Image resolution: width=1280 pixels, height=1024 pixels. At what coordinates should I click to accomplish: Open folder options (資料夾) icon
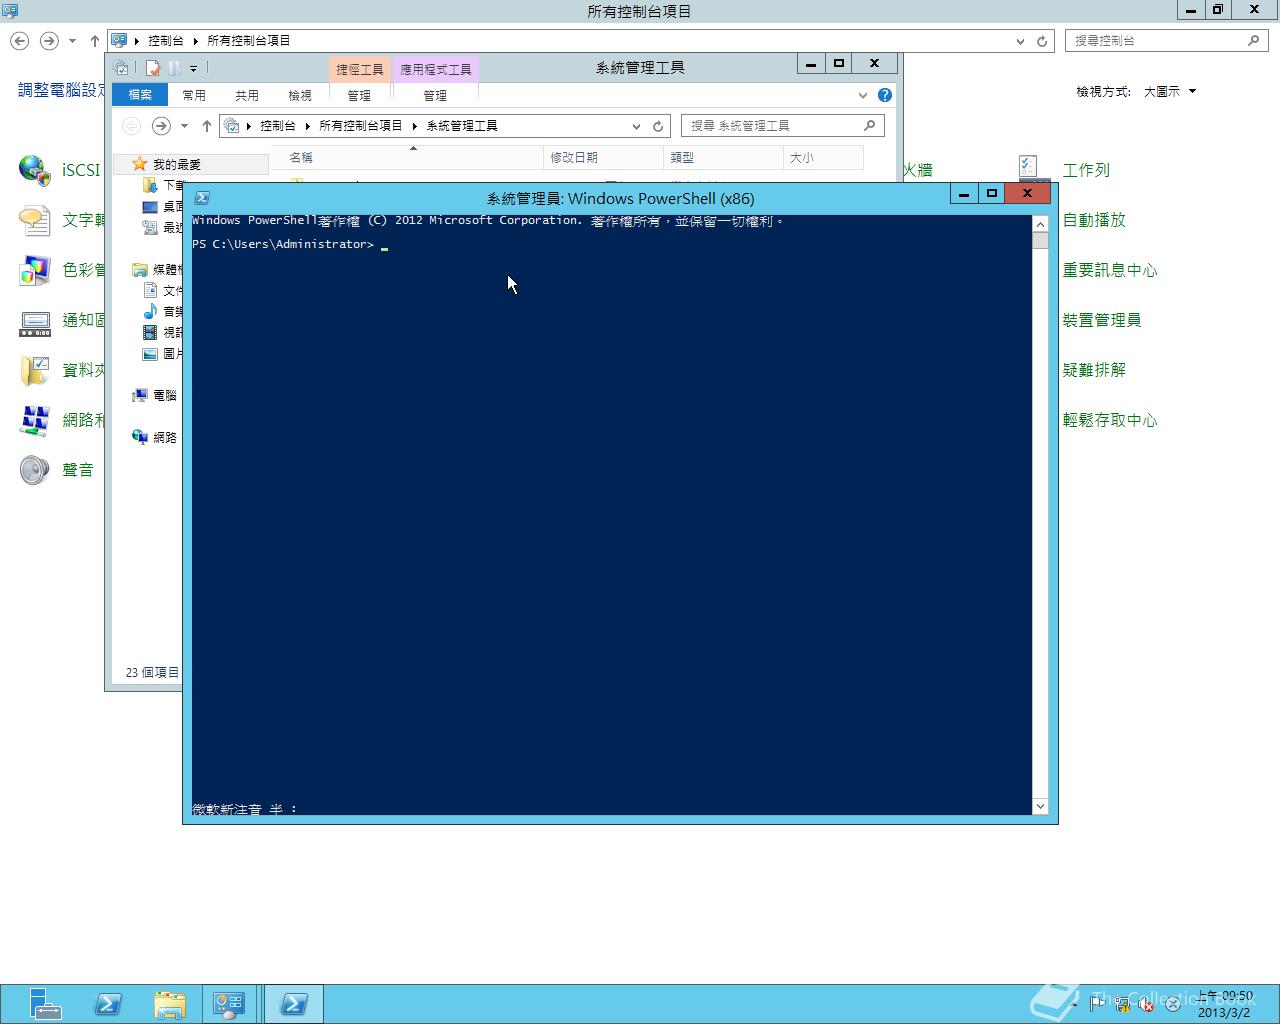tap(34, 370)
